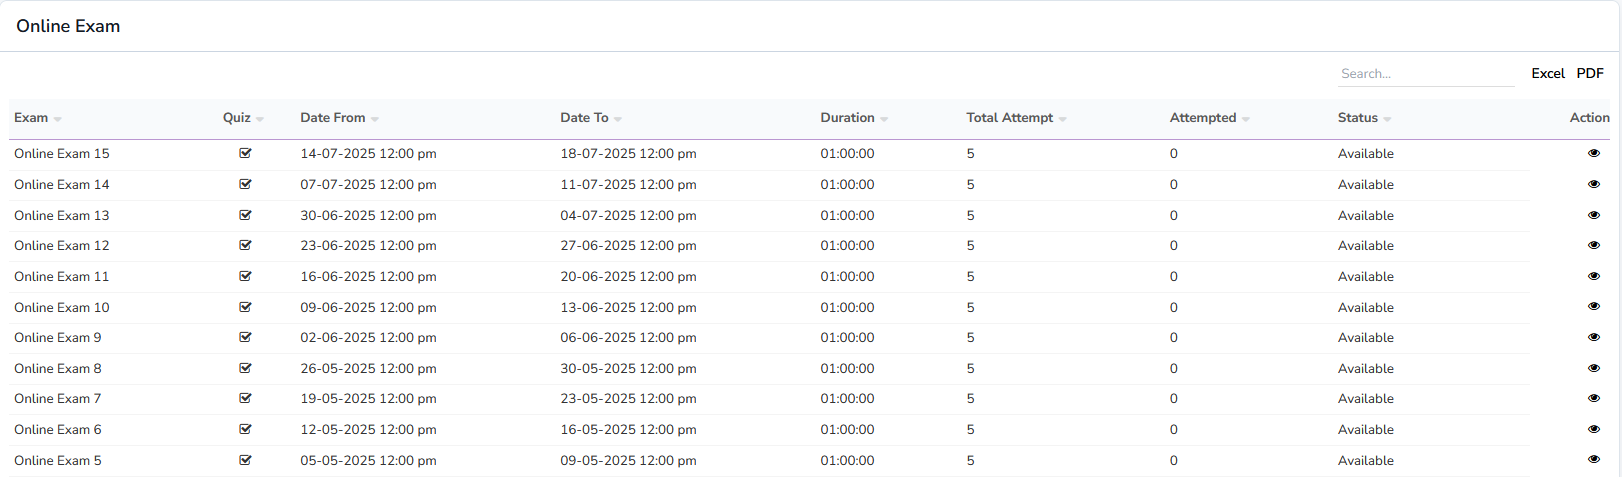Viewport: 1622px width, 477px height.
Task: Click the quiz checkmark for Online Exam 15
Action: 245,153
